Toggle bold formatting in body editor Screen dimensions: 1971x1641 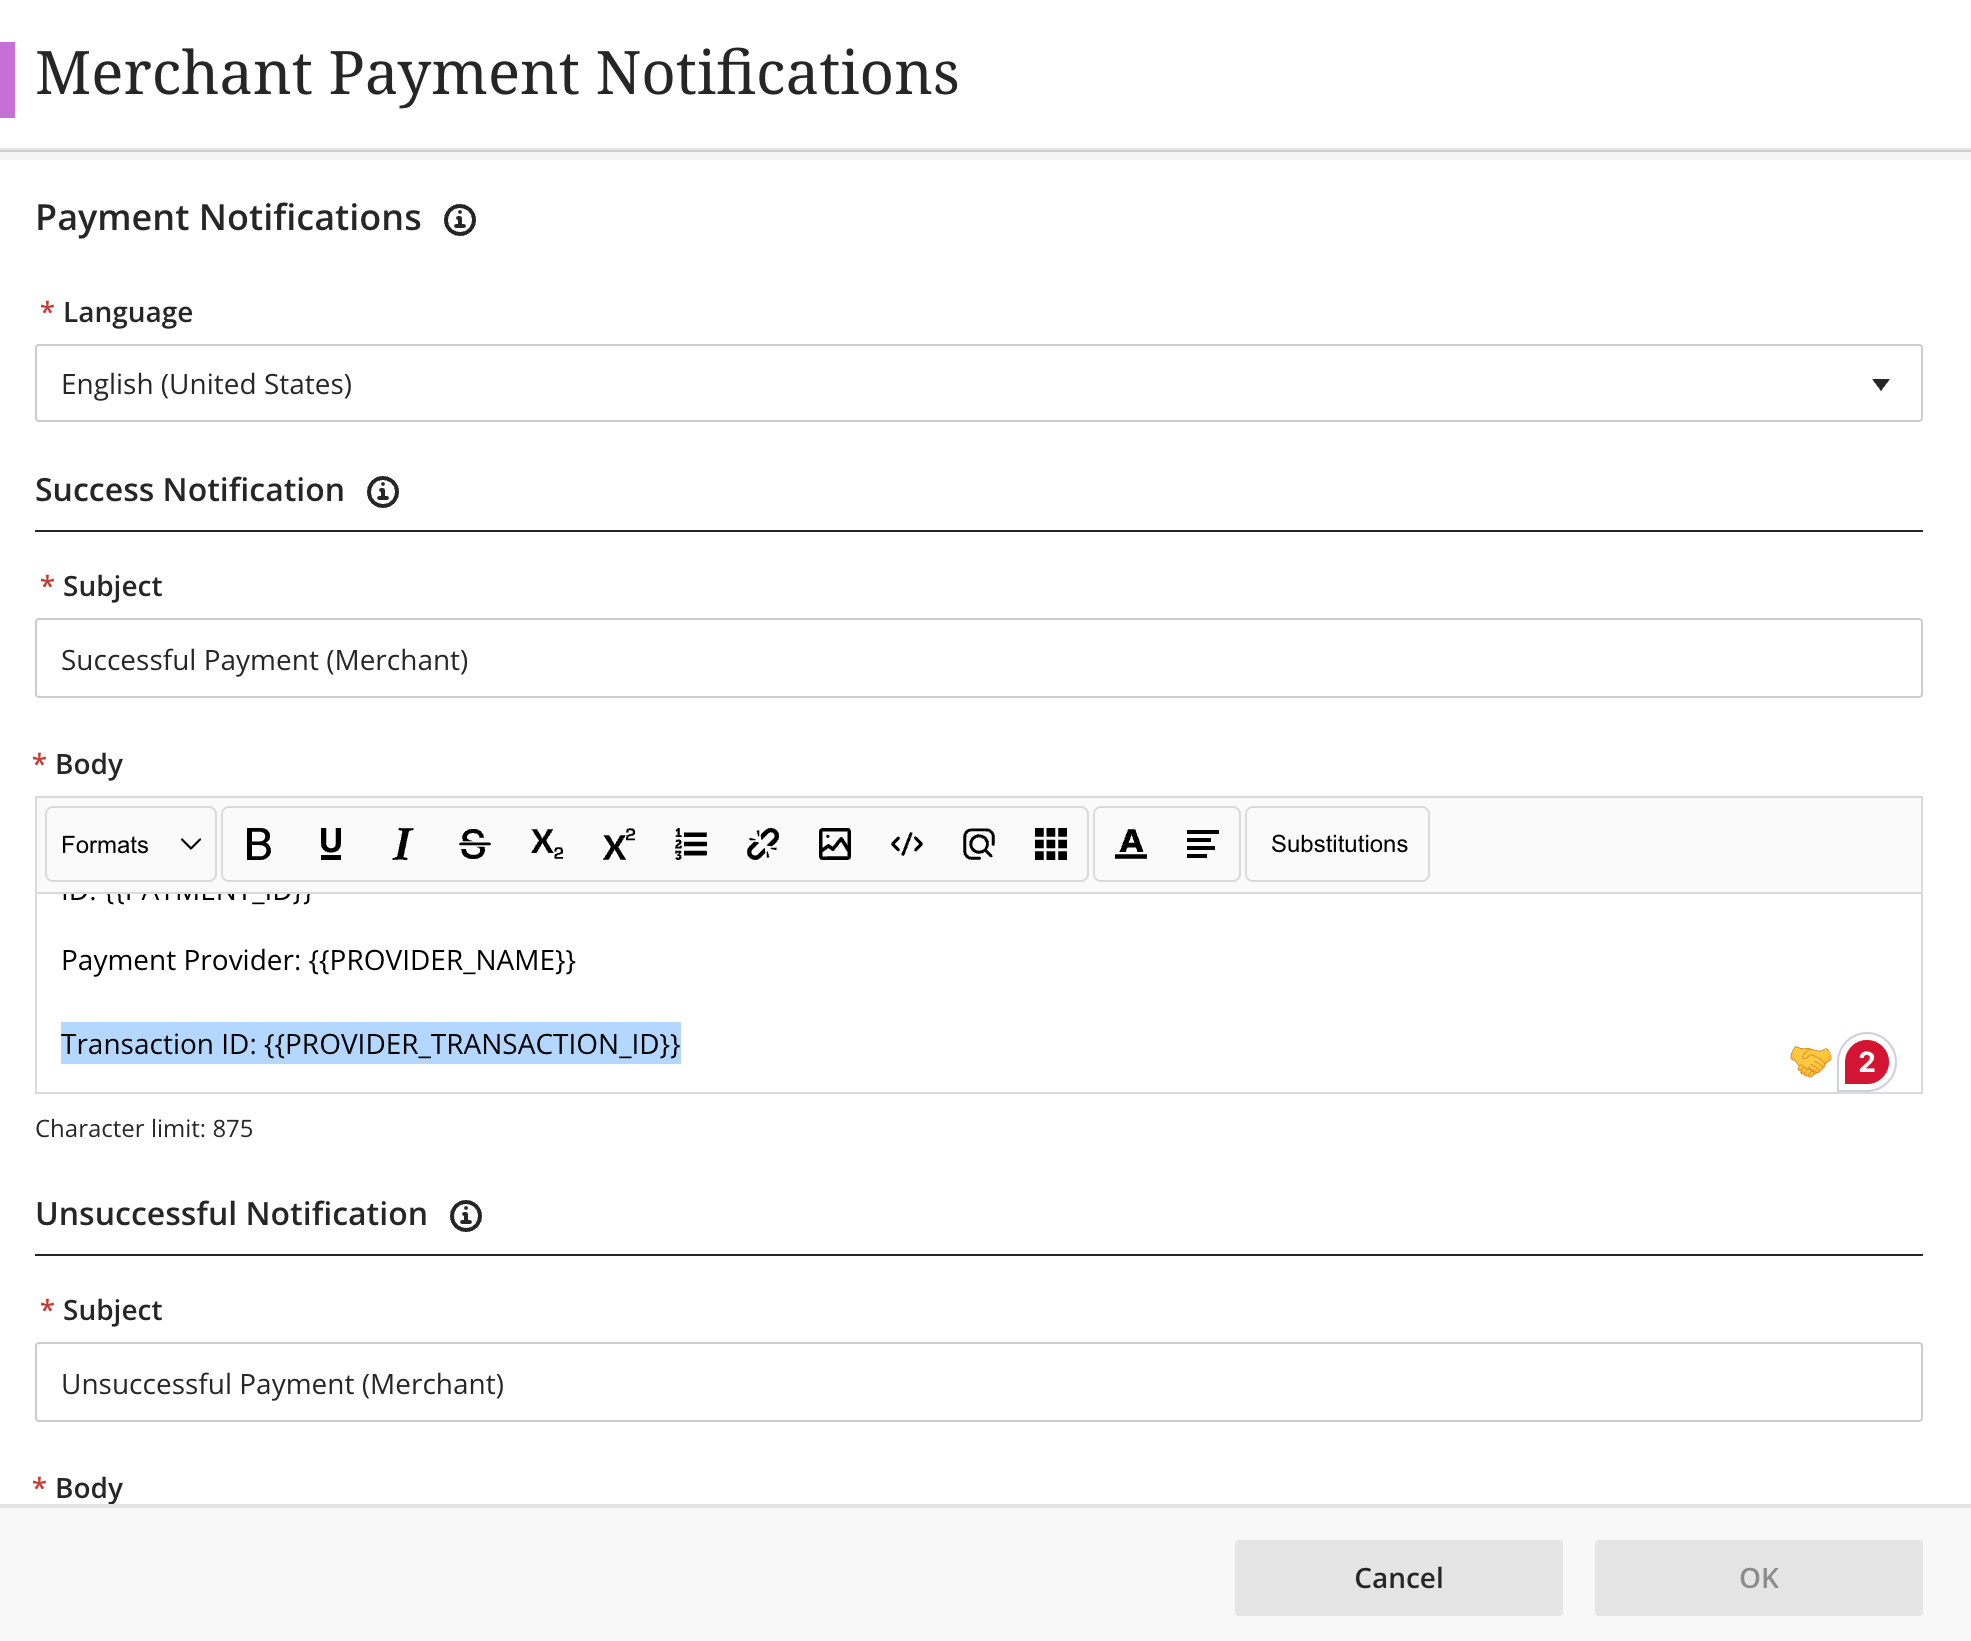(x=259, y=844)
